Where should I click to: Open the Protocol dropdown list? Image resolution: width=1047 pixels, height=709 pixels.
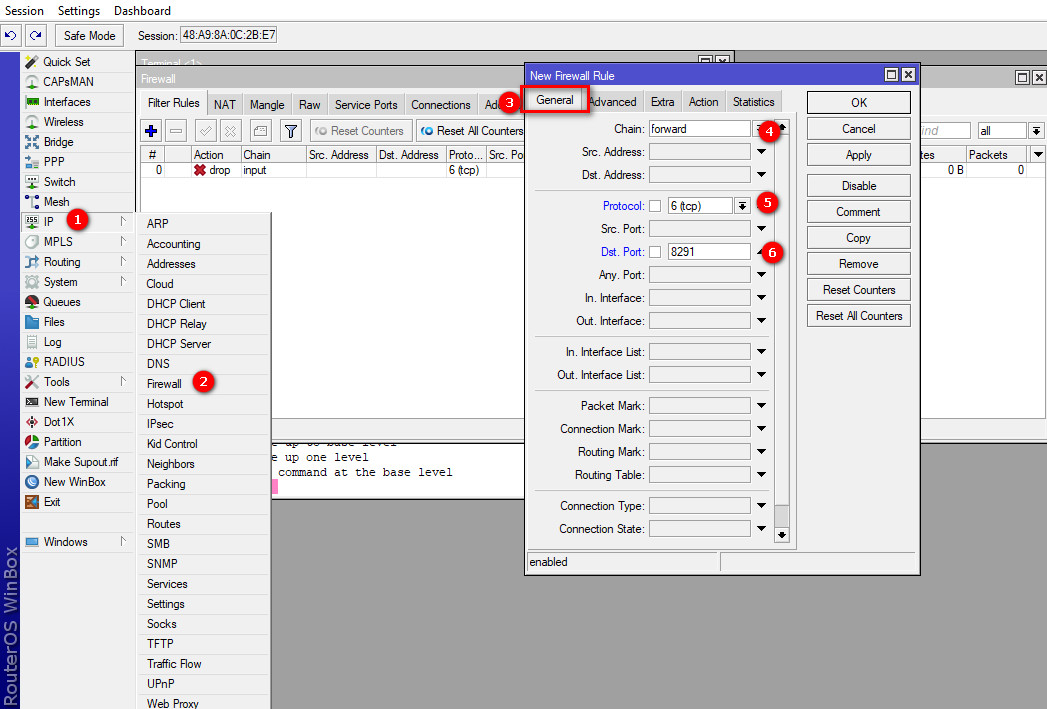pyautogui.click(x=742, y=206)
